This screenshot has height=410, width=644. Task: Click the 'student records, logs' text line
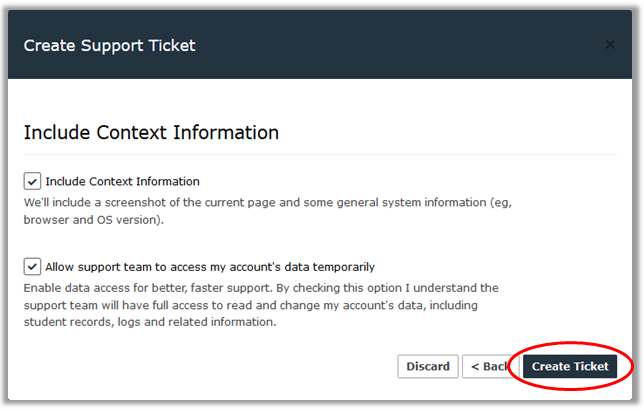150,322
